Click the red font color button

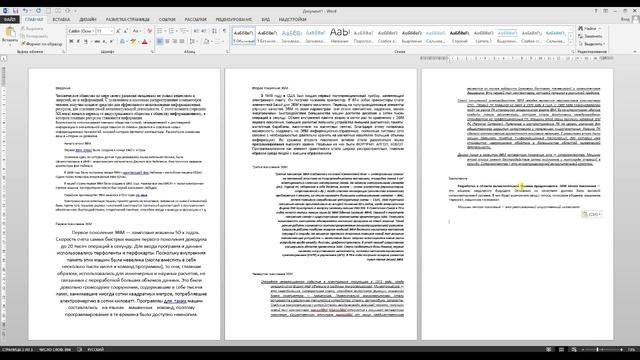click(144, 42)
